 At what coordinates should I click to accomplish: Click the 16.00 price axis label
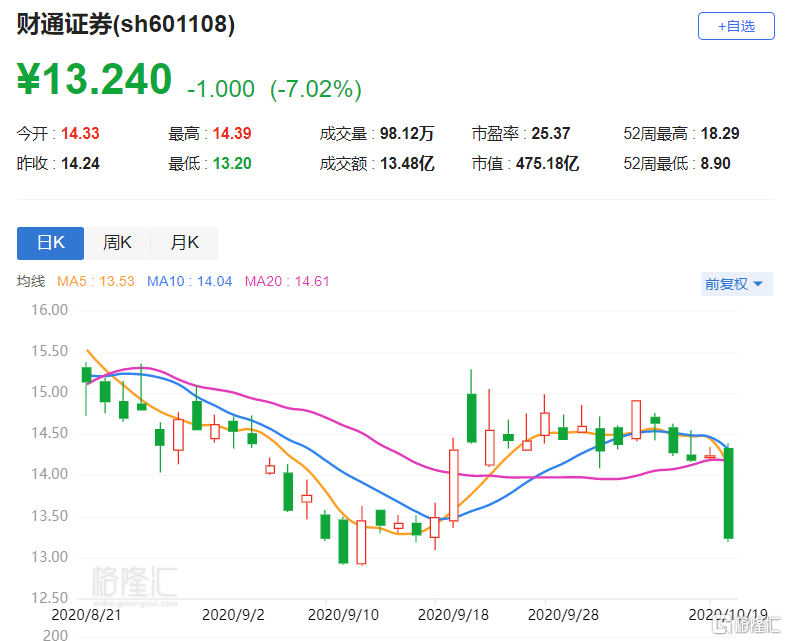tap(49, 310)
